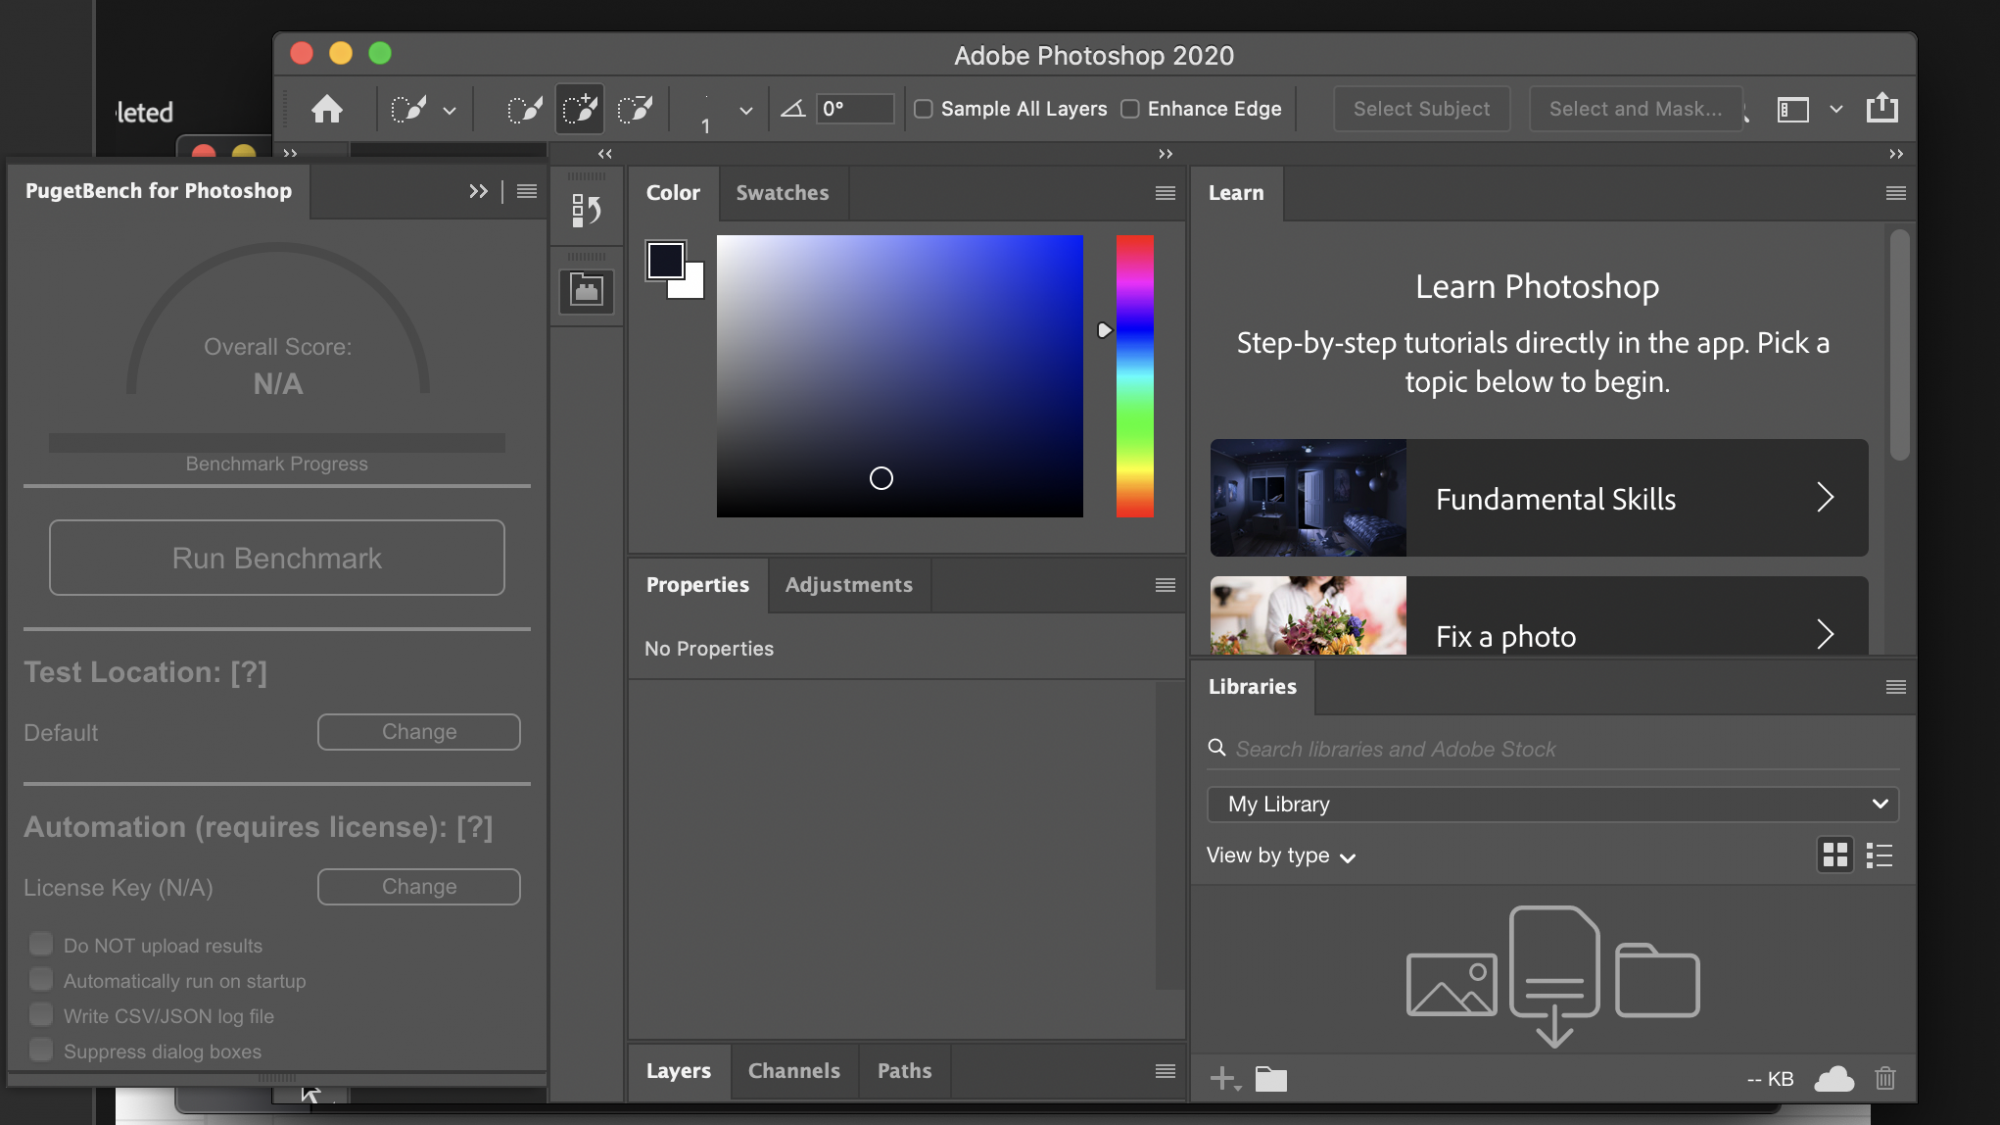Click the foreground color swatch
The height and width of the screenshot is (1125, 2000).
tap(663, 260)
